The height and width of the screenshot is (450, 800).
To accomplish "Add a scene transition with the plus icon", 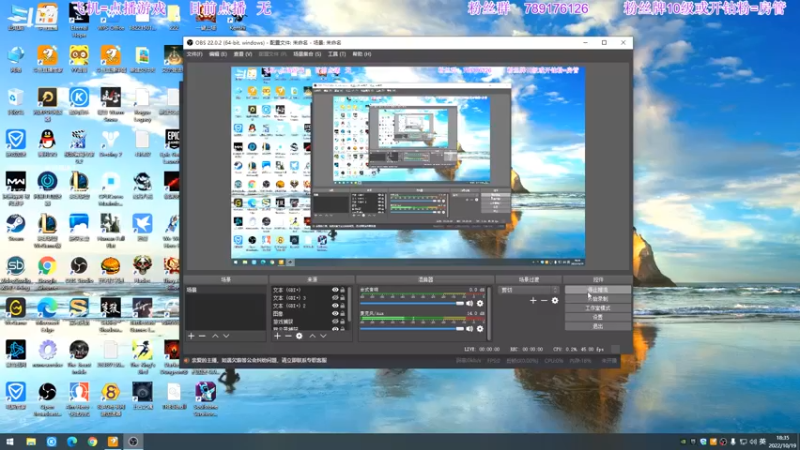I will (533, 301).
